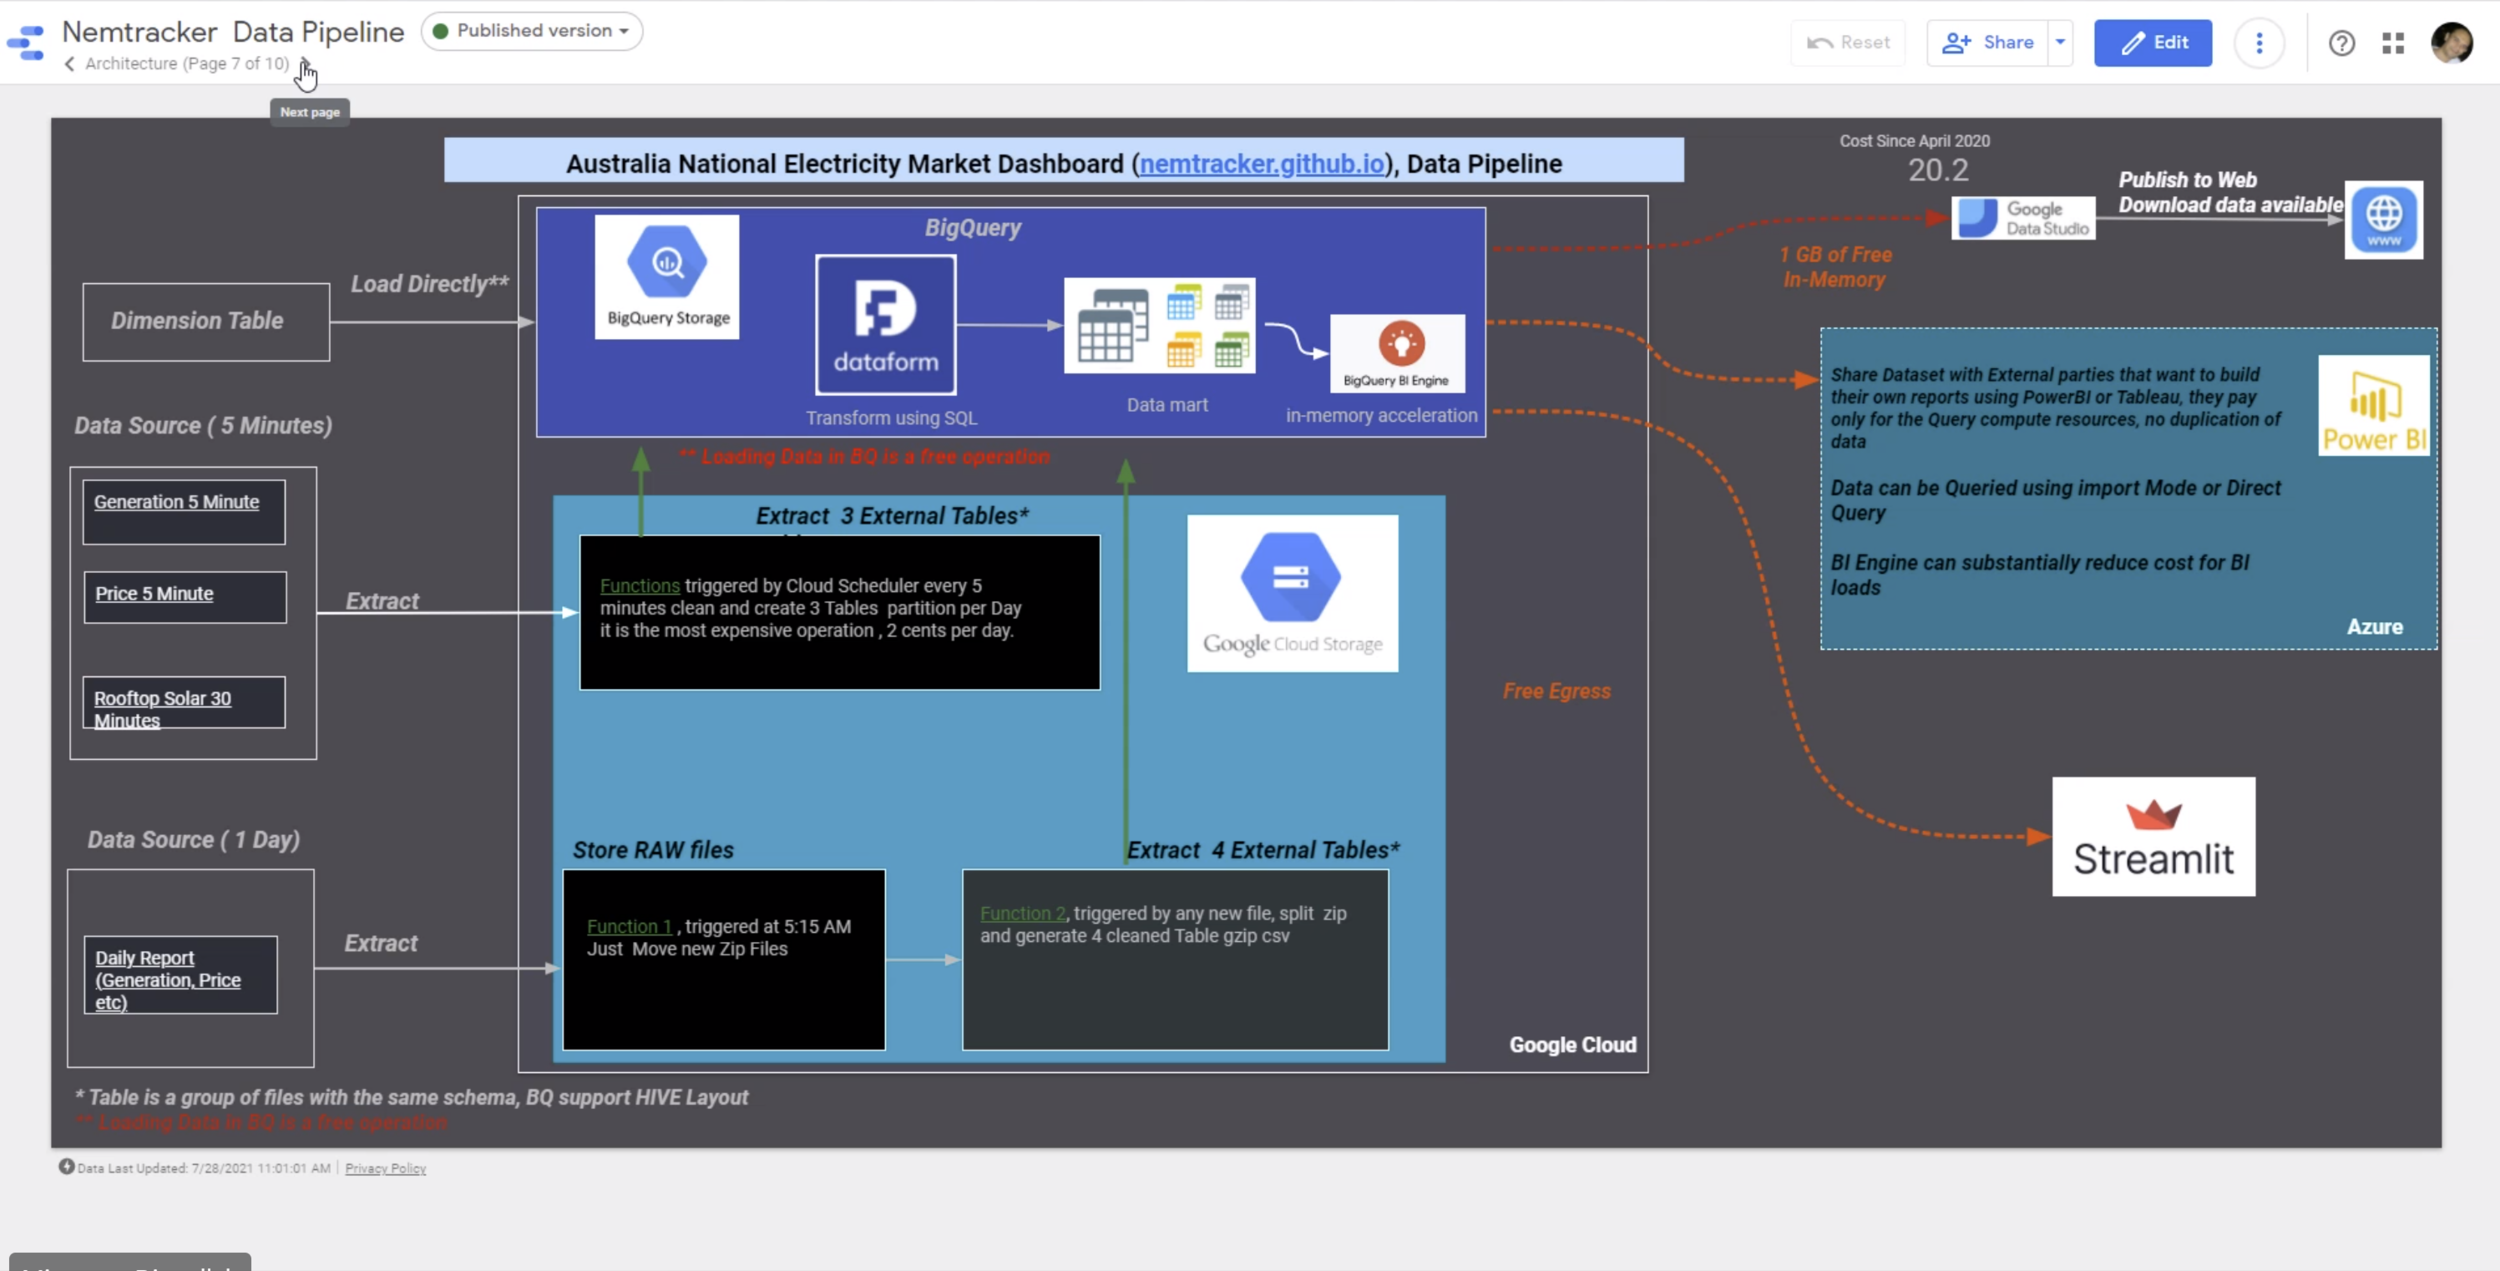Screen dimensions: 2500x1271
Task: Click the Data Studio logo icon
Action: click(x=25, y=42)
